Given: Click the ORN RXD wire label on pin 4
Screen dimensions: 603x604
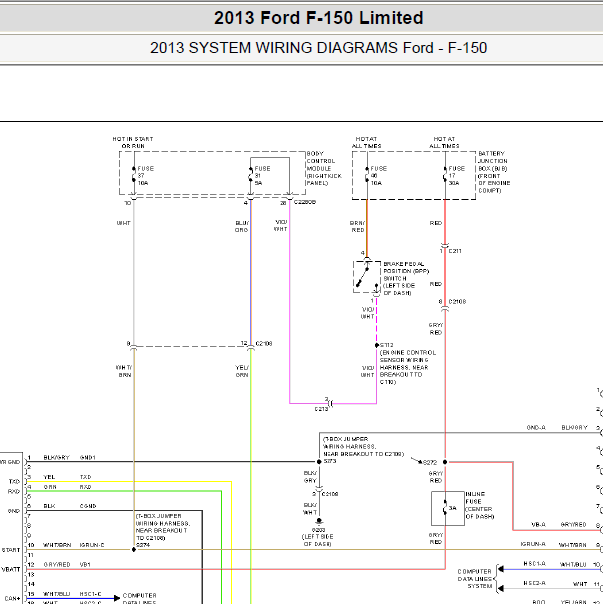Looking at the screenshot, I should coord(67,487).
